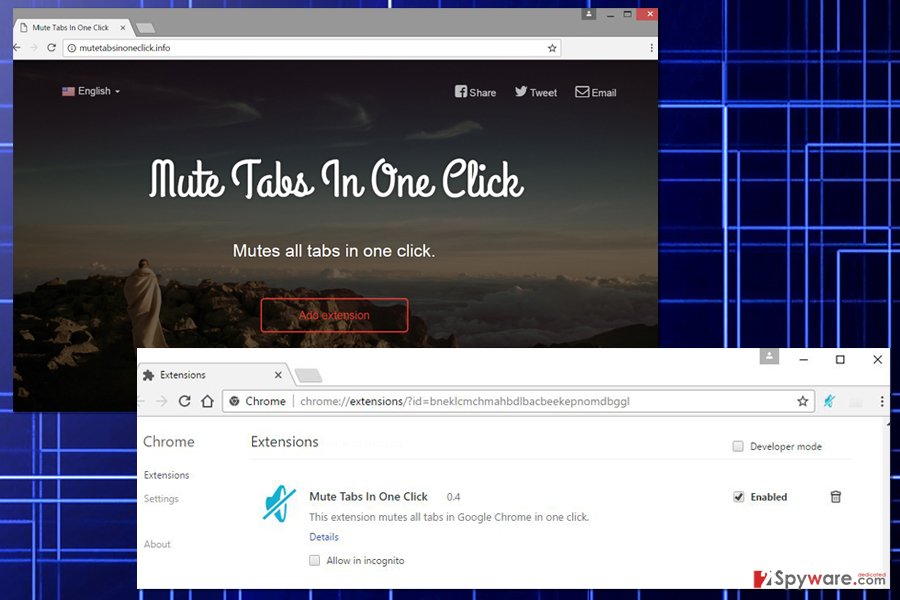Click the back navigation arrow
The width and height of the screenshot is (900, 600).
pyautogui.click(x=143, y=401)
